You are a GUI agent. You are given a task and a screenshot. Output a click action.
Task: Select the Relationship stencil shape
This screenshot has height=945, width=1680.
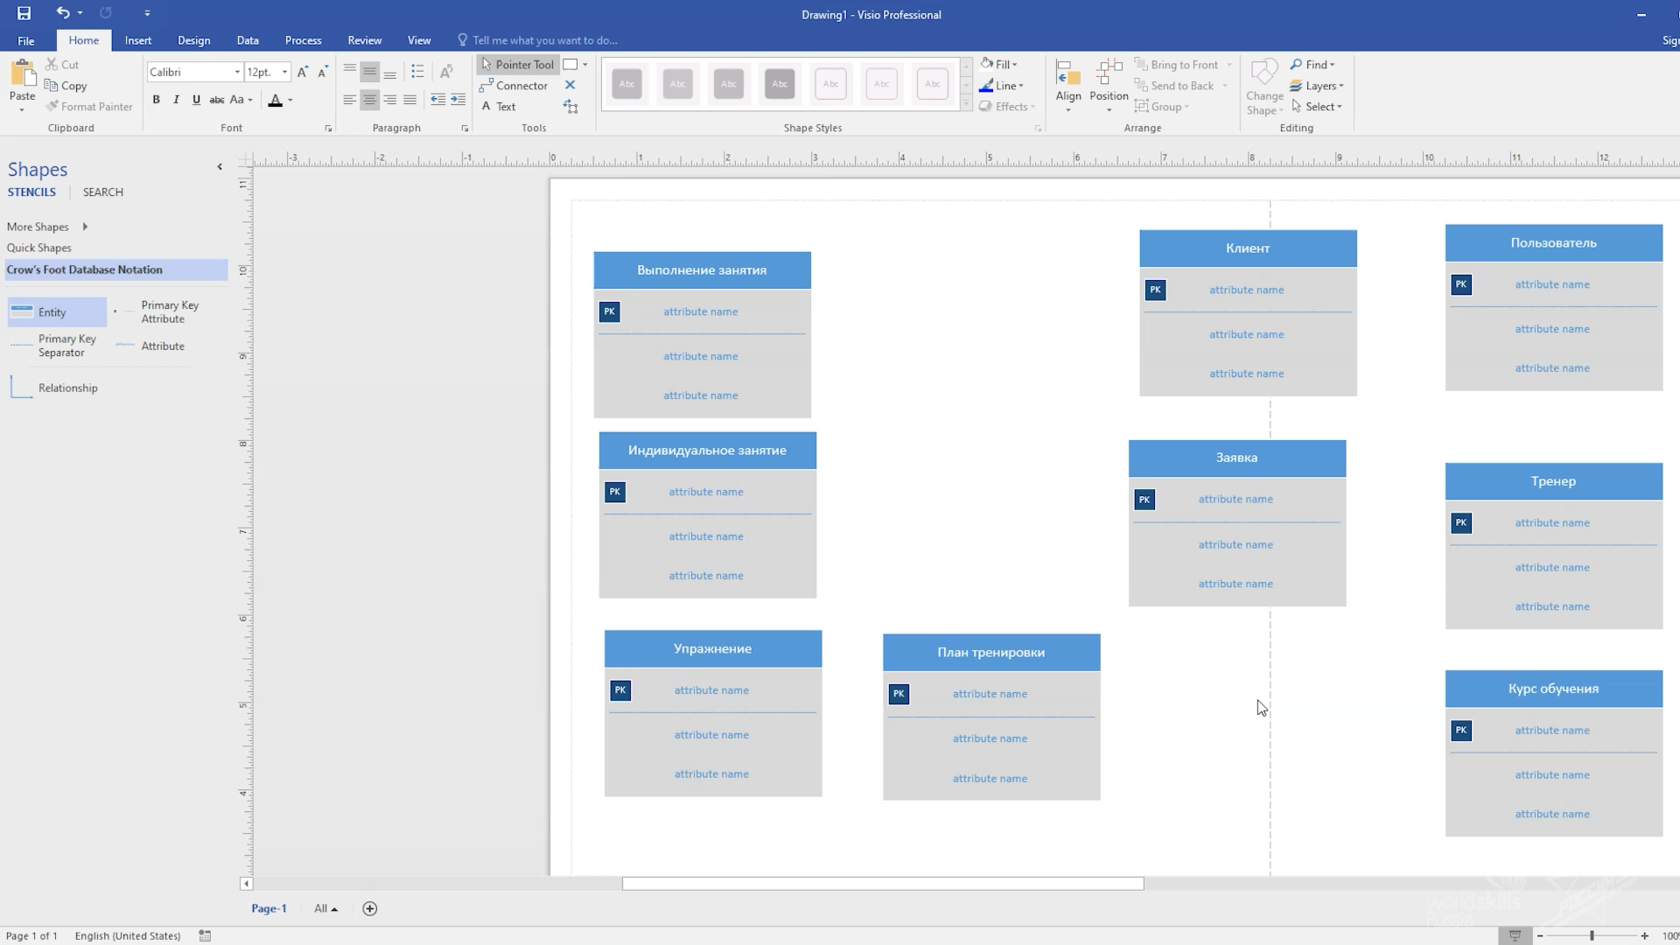pyautogui.click(x=54, y=388)
